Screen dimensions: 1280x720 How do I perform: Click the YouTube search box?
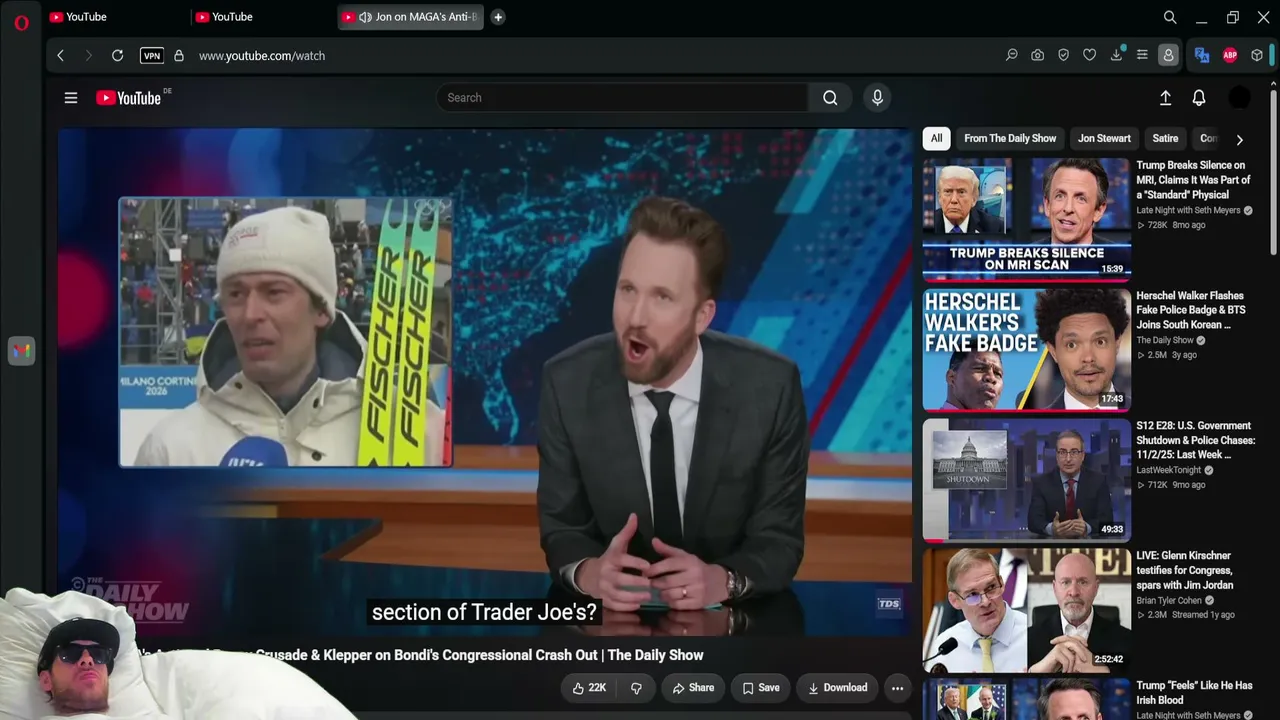(x=622, y=98)
